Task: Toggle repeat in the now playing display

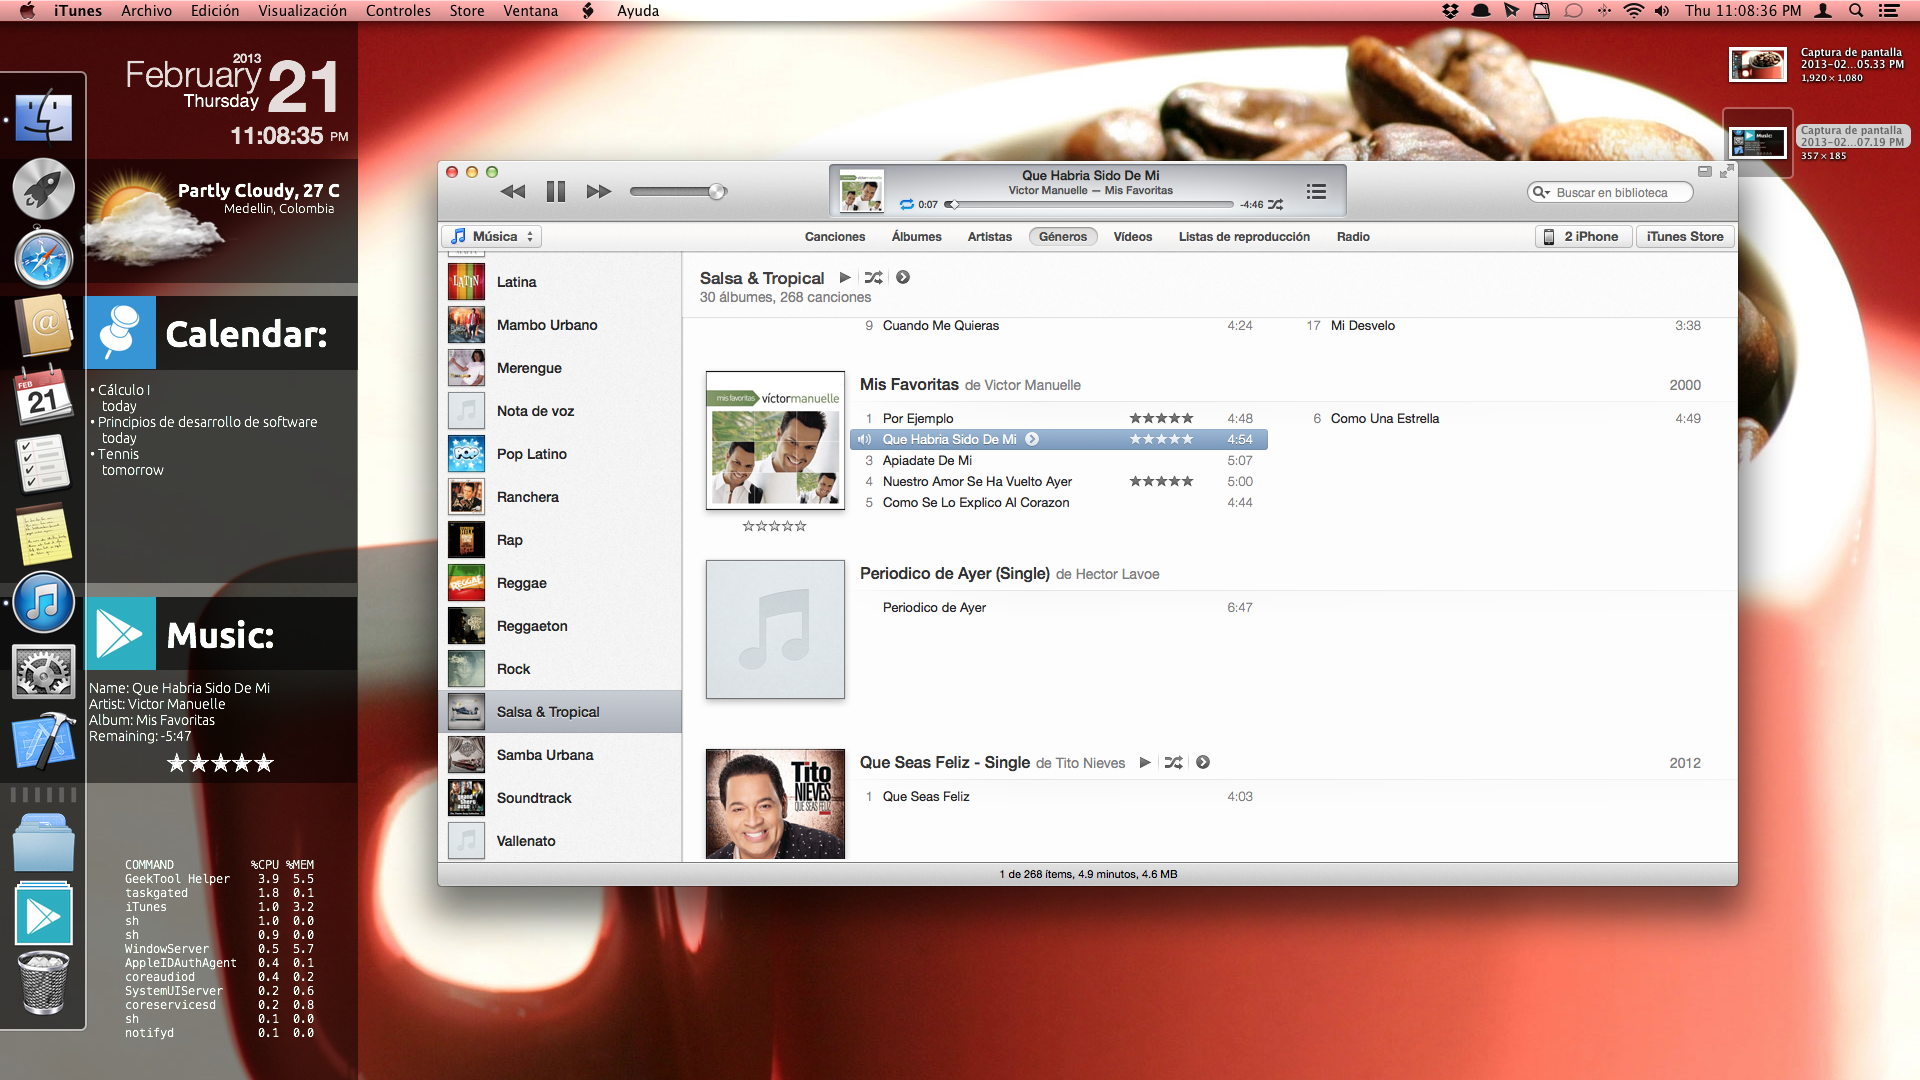Action: coord(906,204)
